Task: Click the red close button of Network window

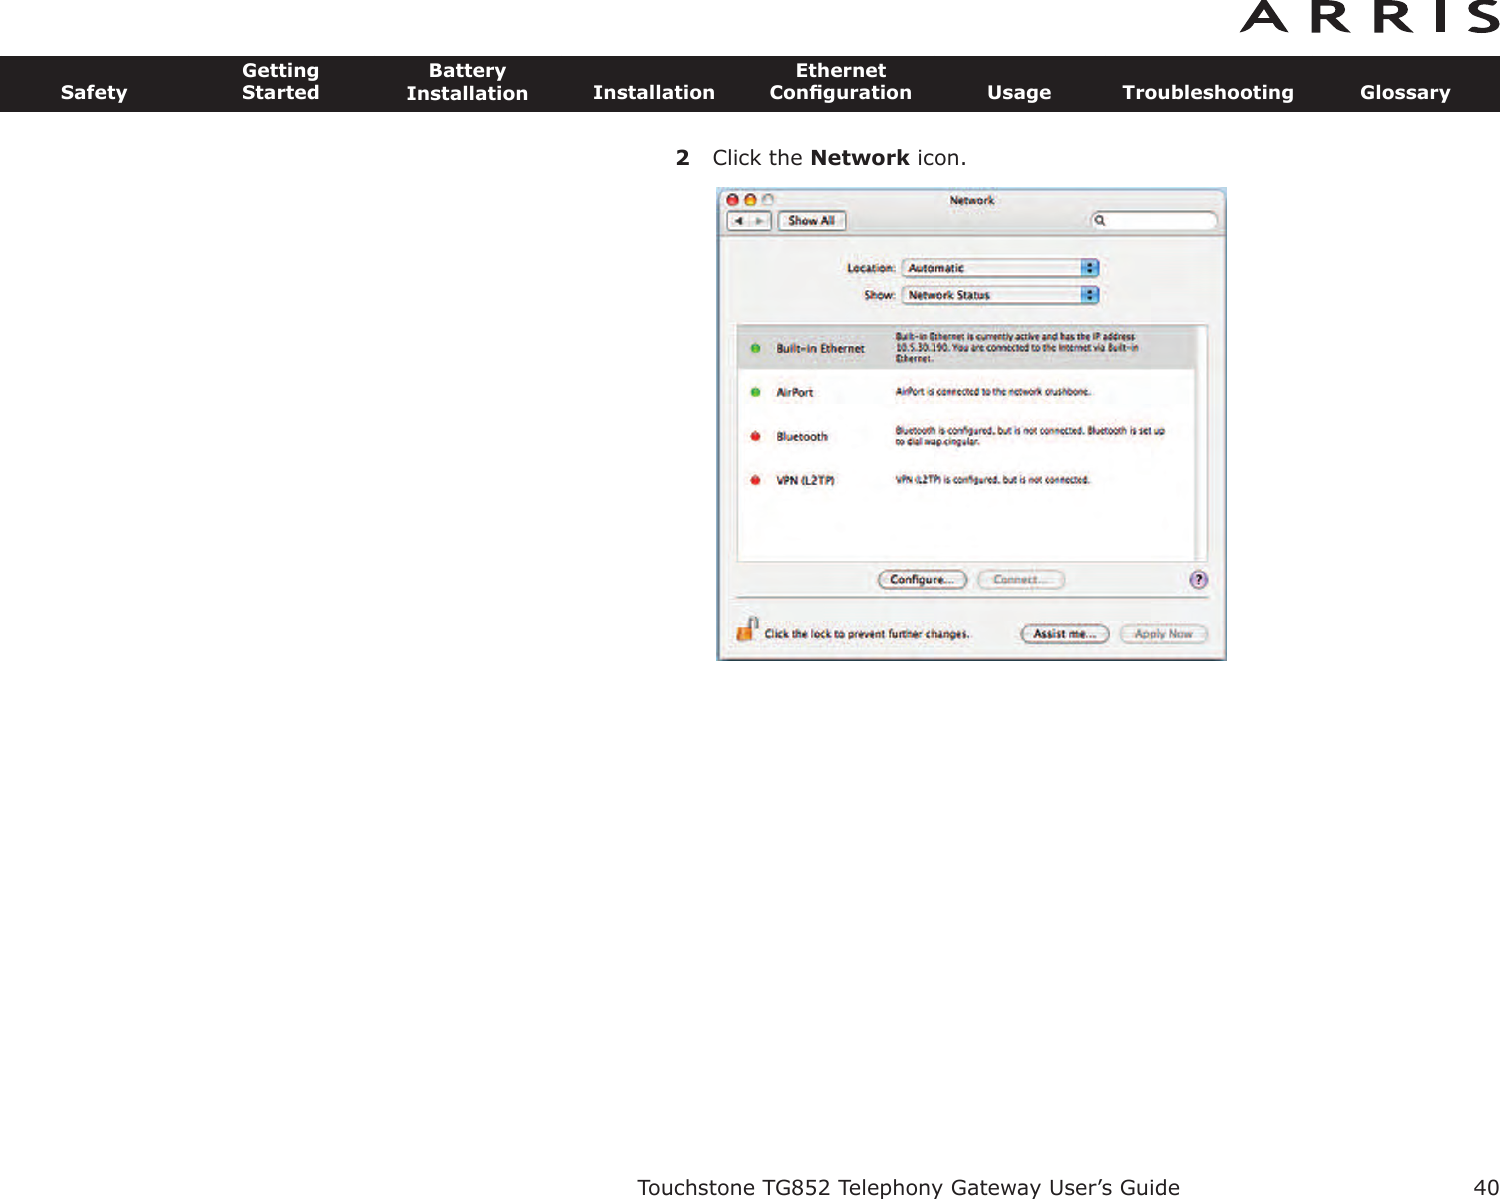Action: (x=733, y=200)
